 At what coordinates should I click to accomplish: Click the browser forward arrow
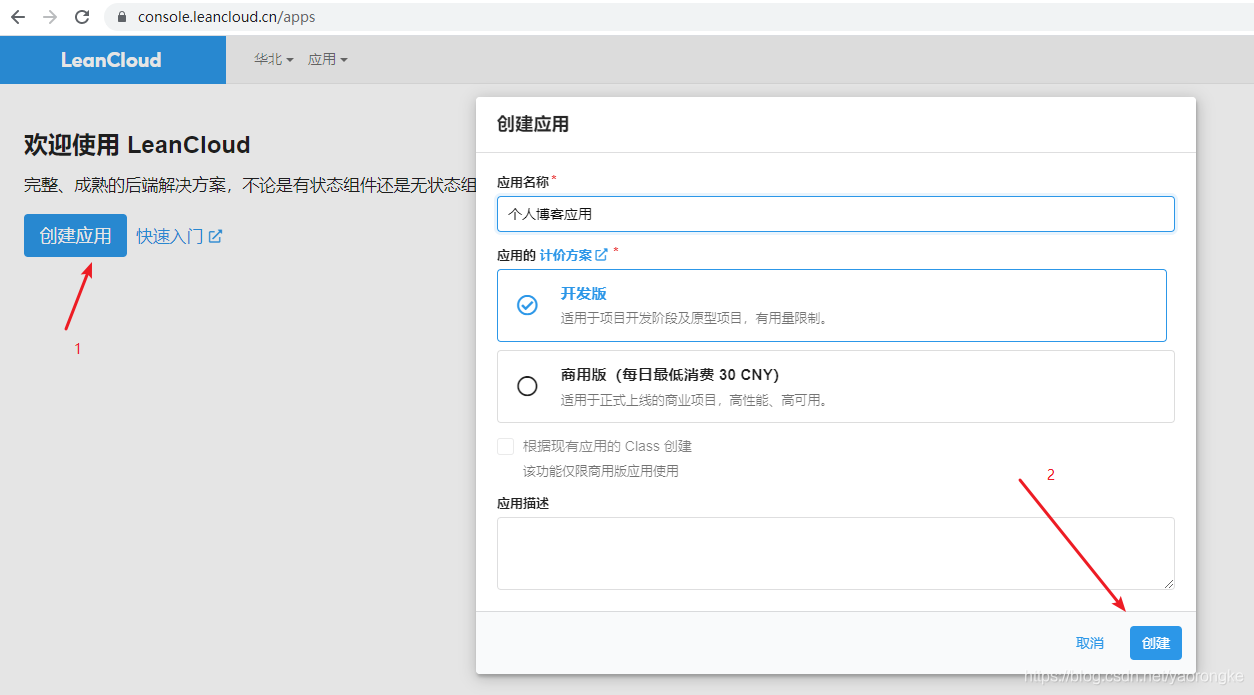tap(50, 17)
